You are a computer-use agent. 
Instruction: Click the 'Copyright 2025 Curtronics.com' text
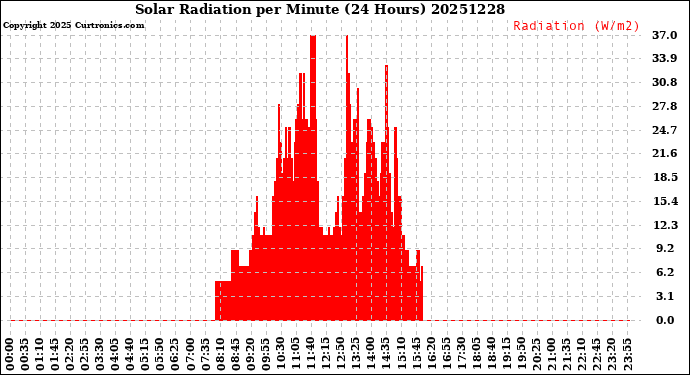73,25
